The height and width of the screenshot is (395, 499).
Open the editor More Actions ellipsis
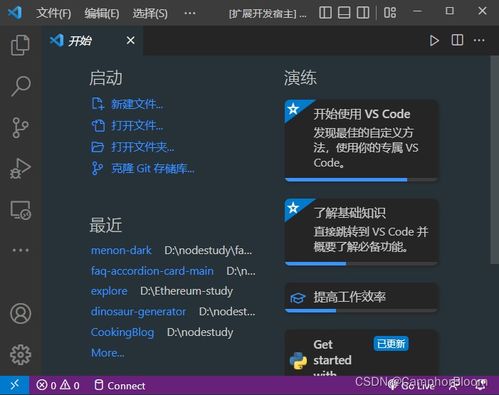(479, 41)
